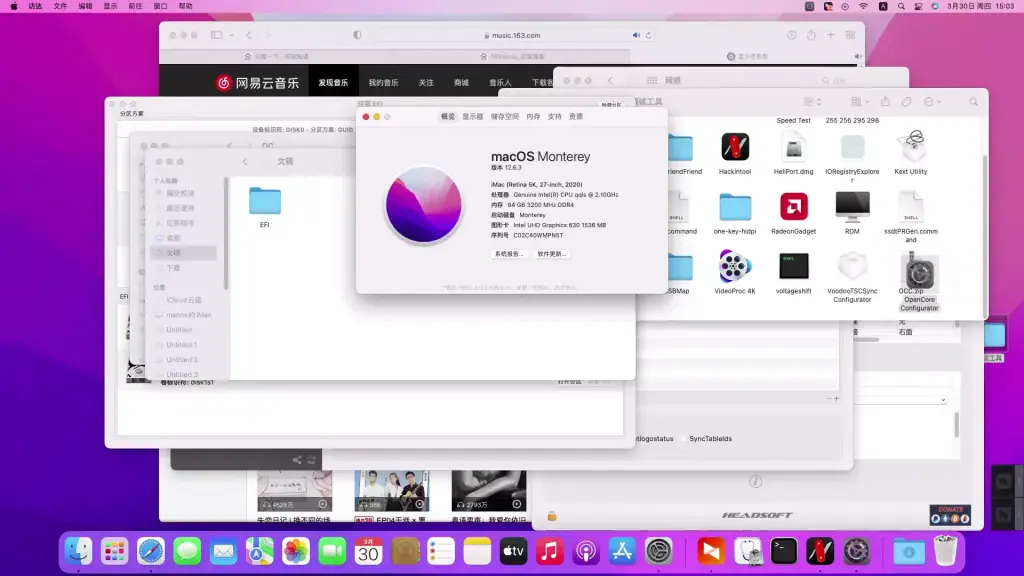
Task: Open Trash in the Dock
Action: pos(945,551)
